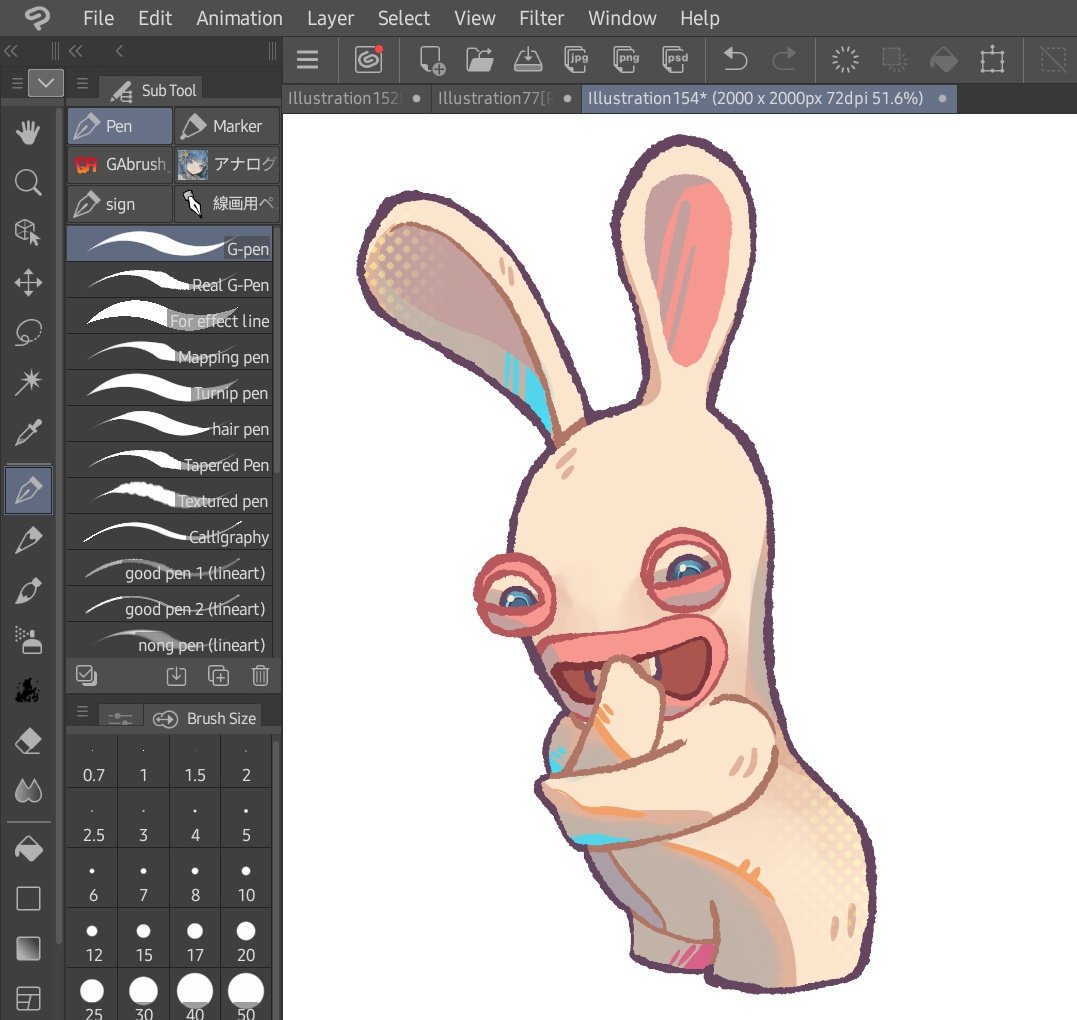Export as JPG icon

(576, 60)
